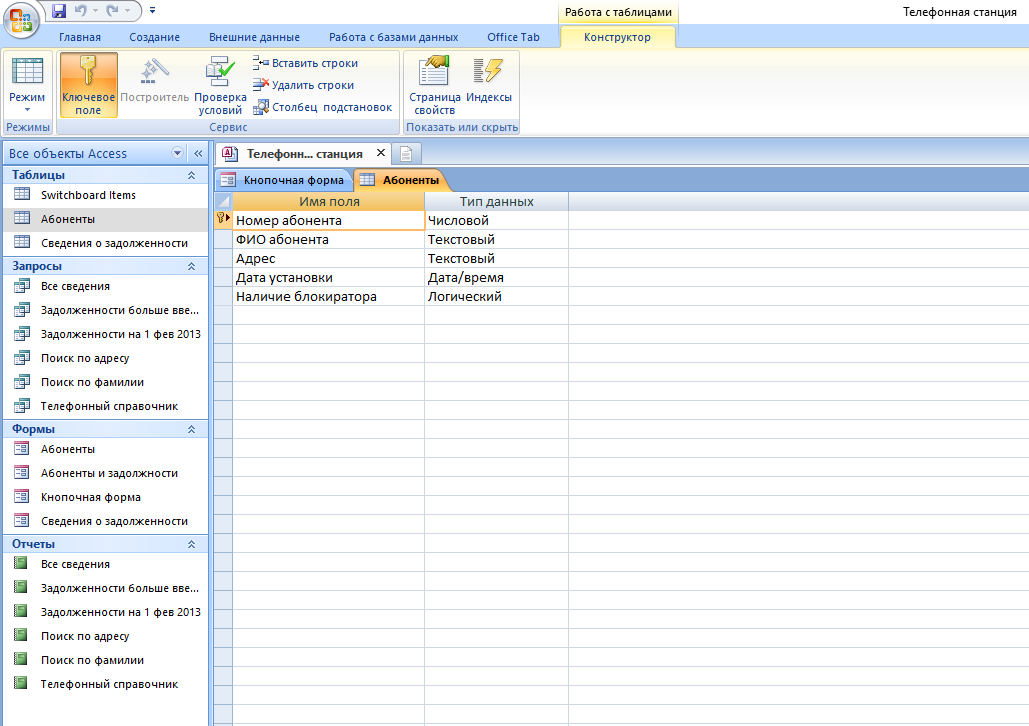The width and height of the screenshot is (1029, 726).
Task: Switch to the Создание ribbon tab
Action: coord(154,37)
